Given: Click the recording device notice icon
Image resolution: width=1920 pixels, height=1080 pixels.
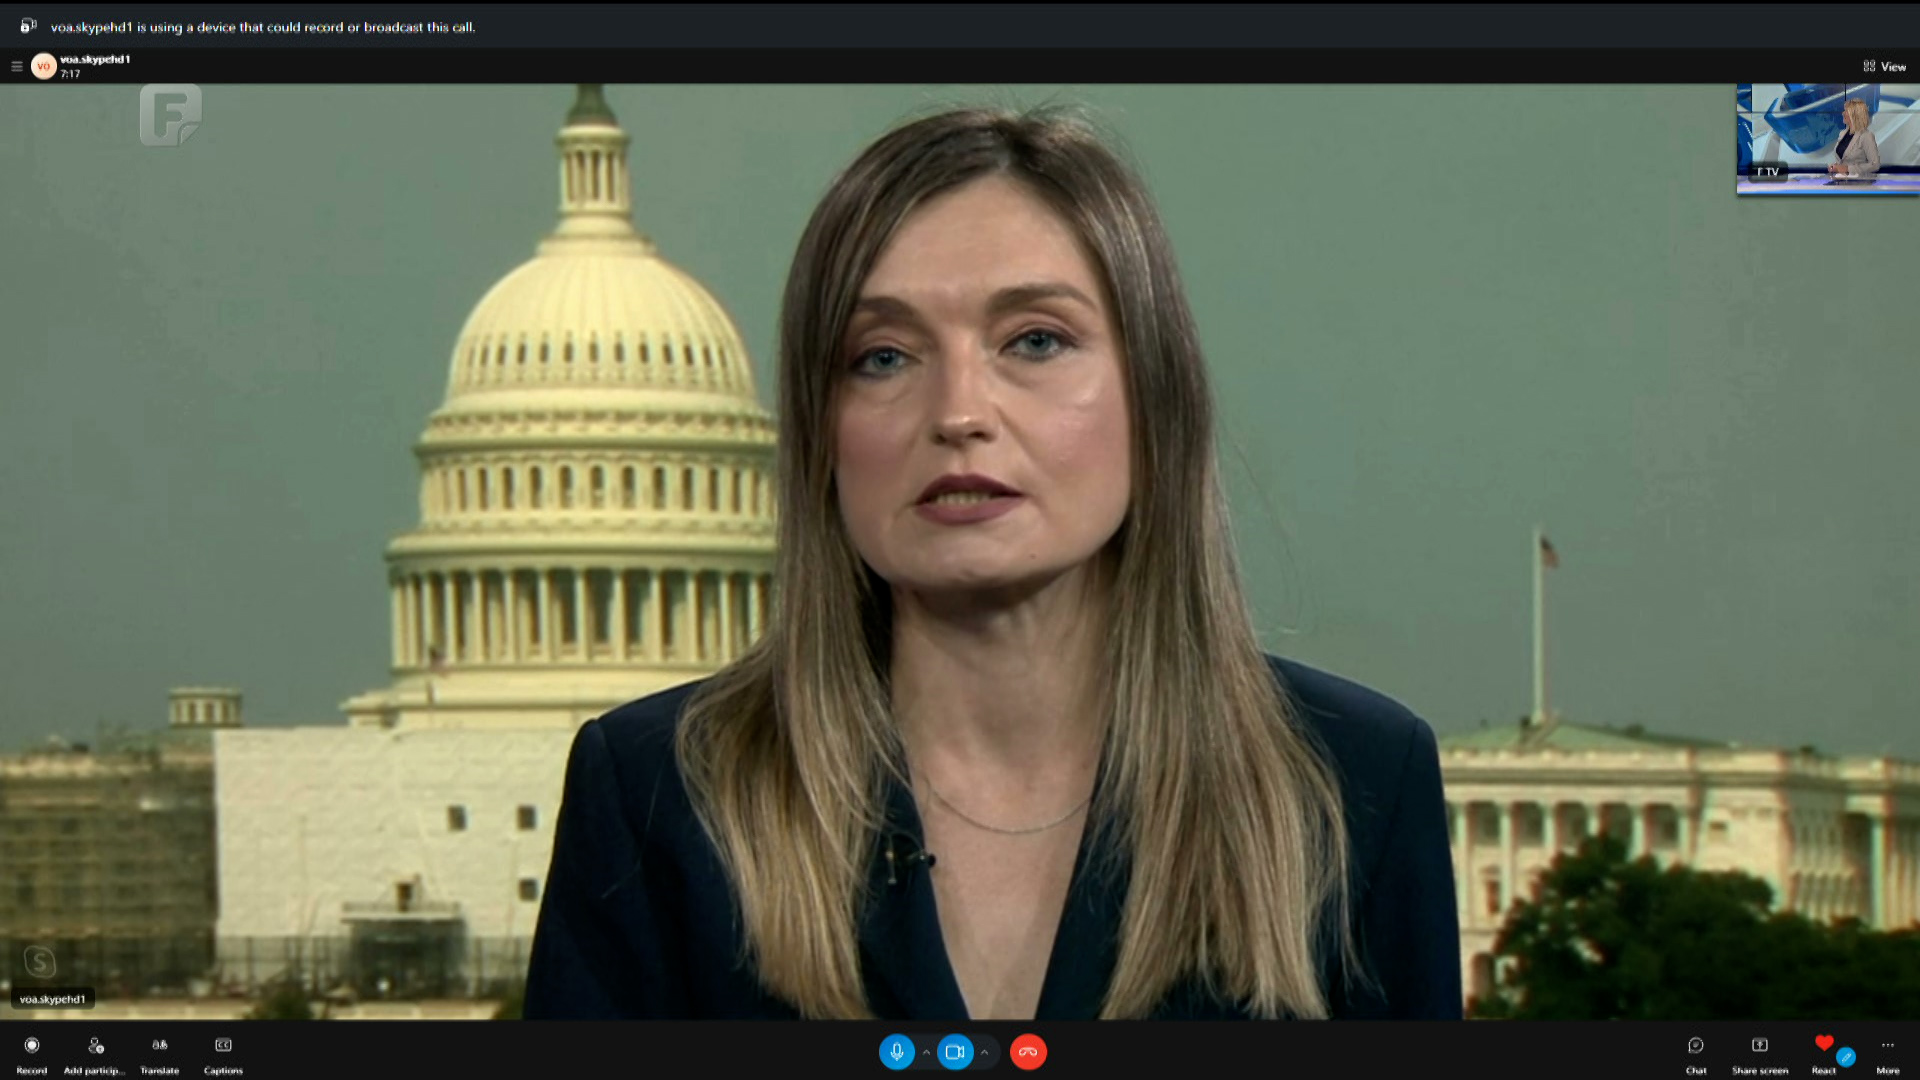Looking at the screenshot, I should coord(28,26).
